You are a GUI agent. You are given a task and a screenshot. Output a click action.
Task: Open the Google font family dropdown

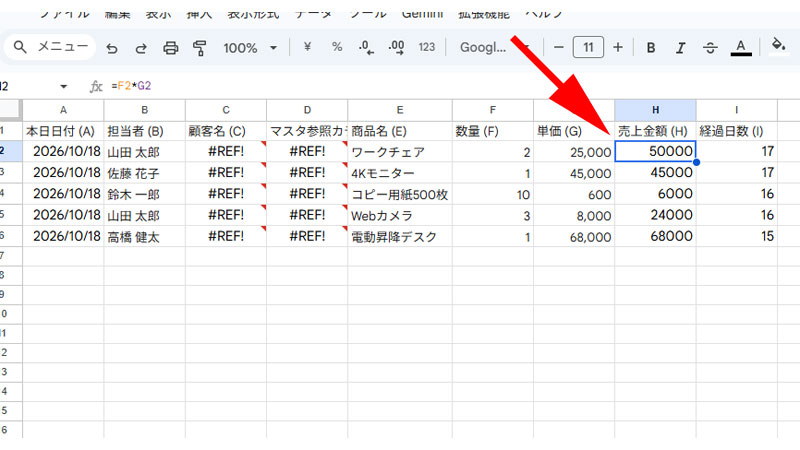(495, 47)
